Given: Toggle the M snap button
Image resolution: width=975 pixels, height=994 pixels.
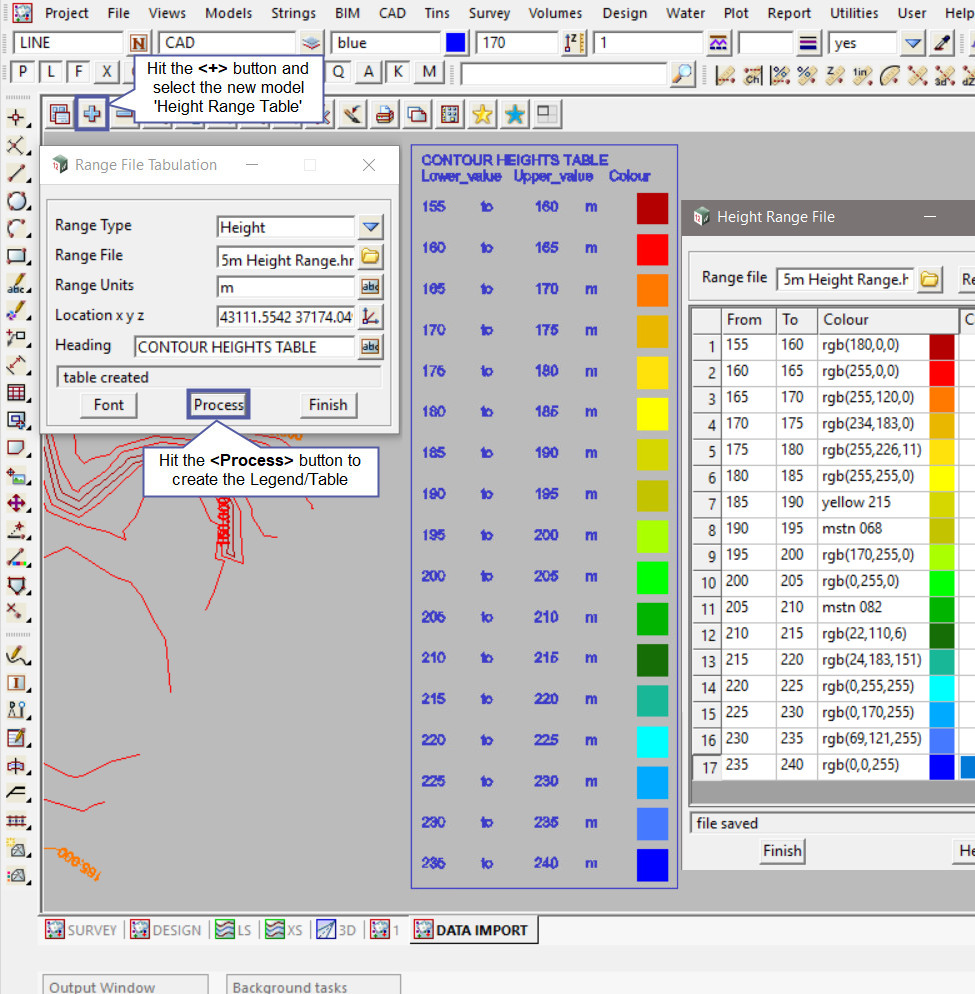Looking at the screenshot, I should tap(429, 72).
